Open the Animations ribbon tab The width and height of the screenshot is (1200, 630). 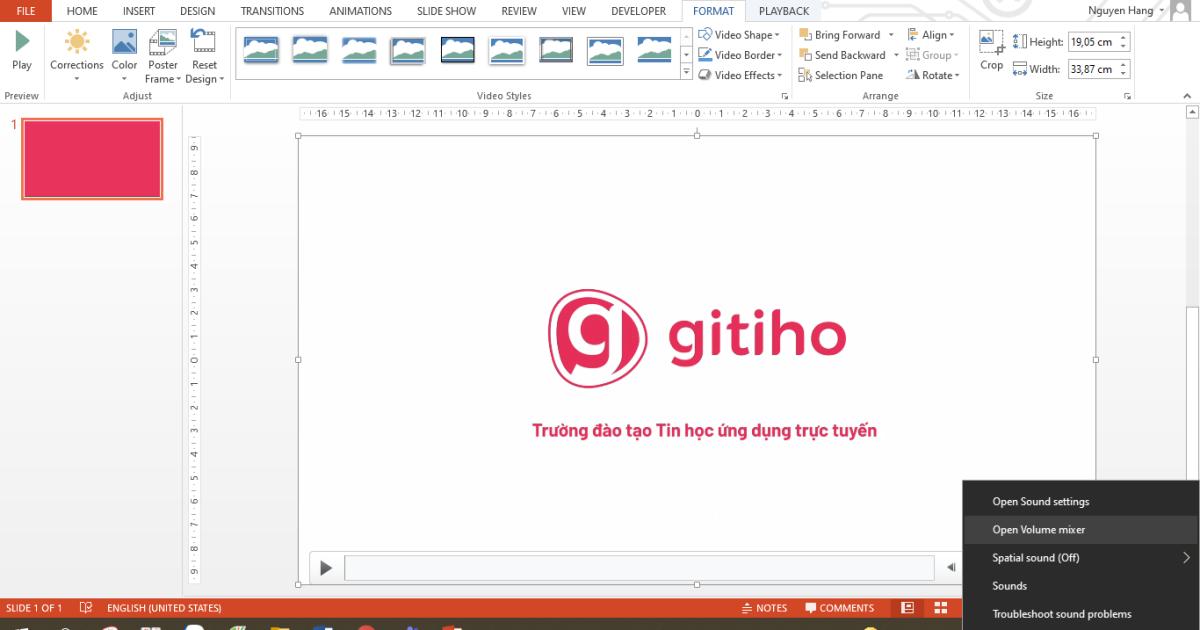360,11
